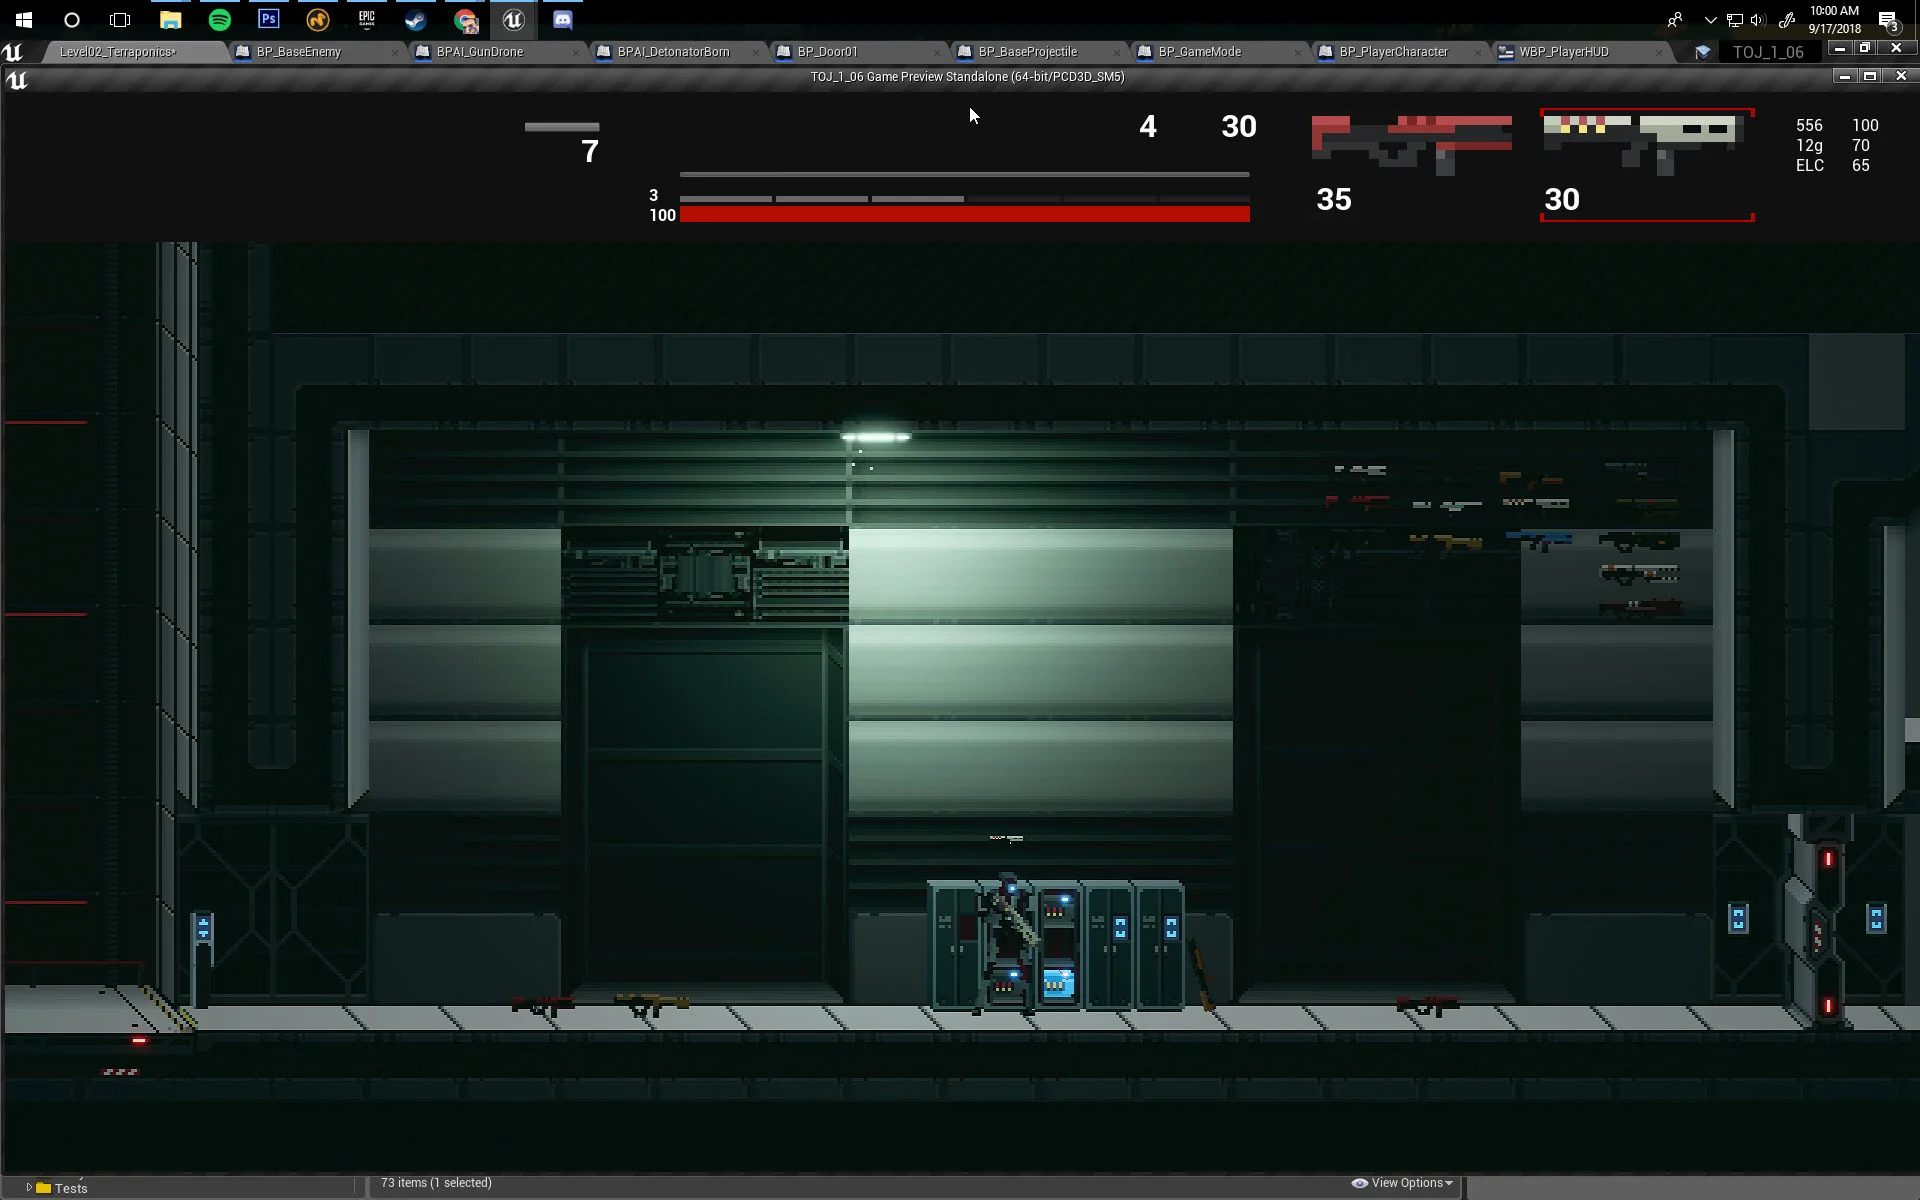Toggle the system volume icon

tap(1758, 20)
